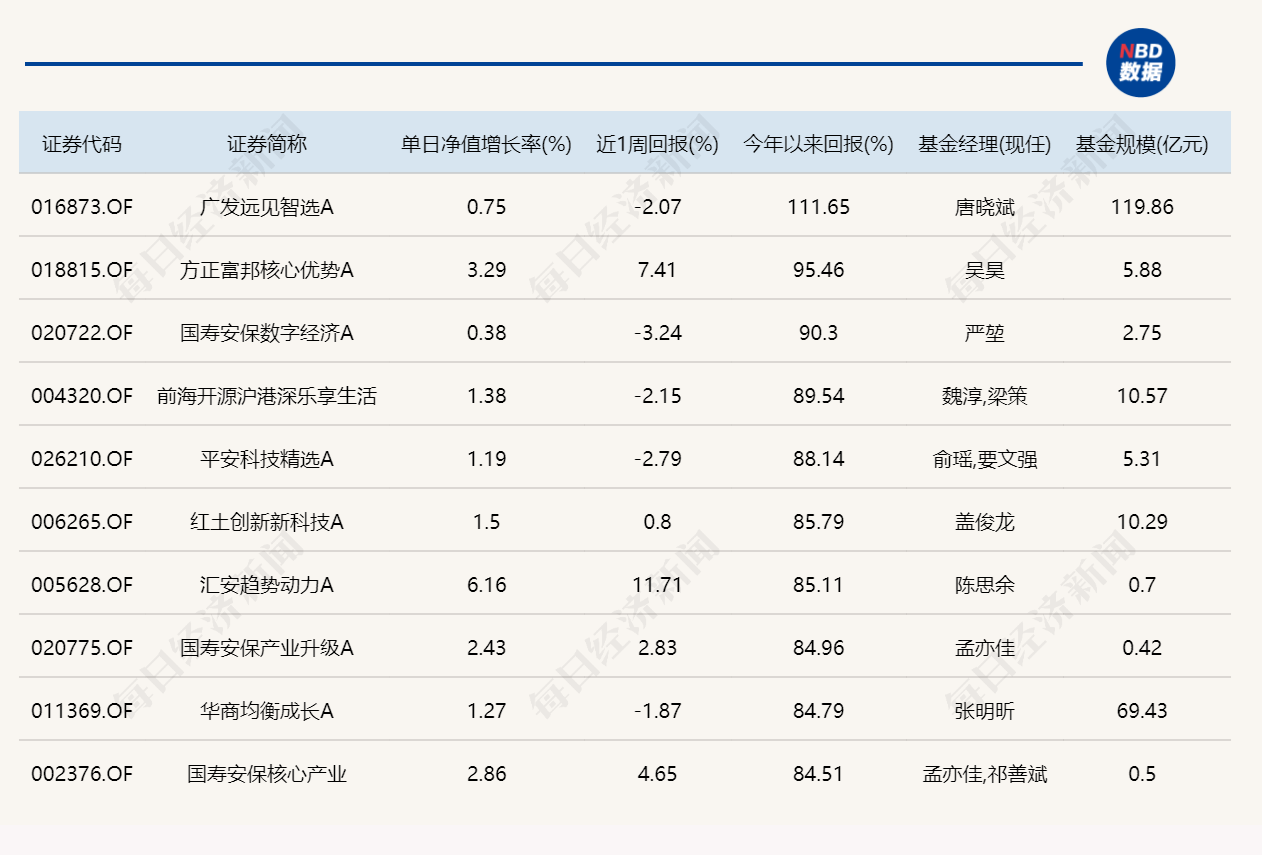Select year-to-date return 89.54

(818, 396)
